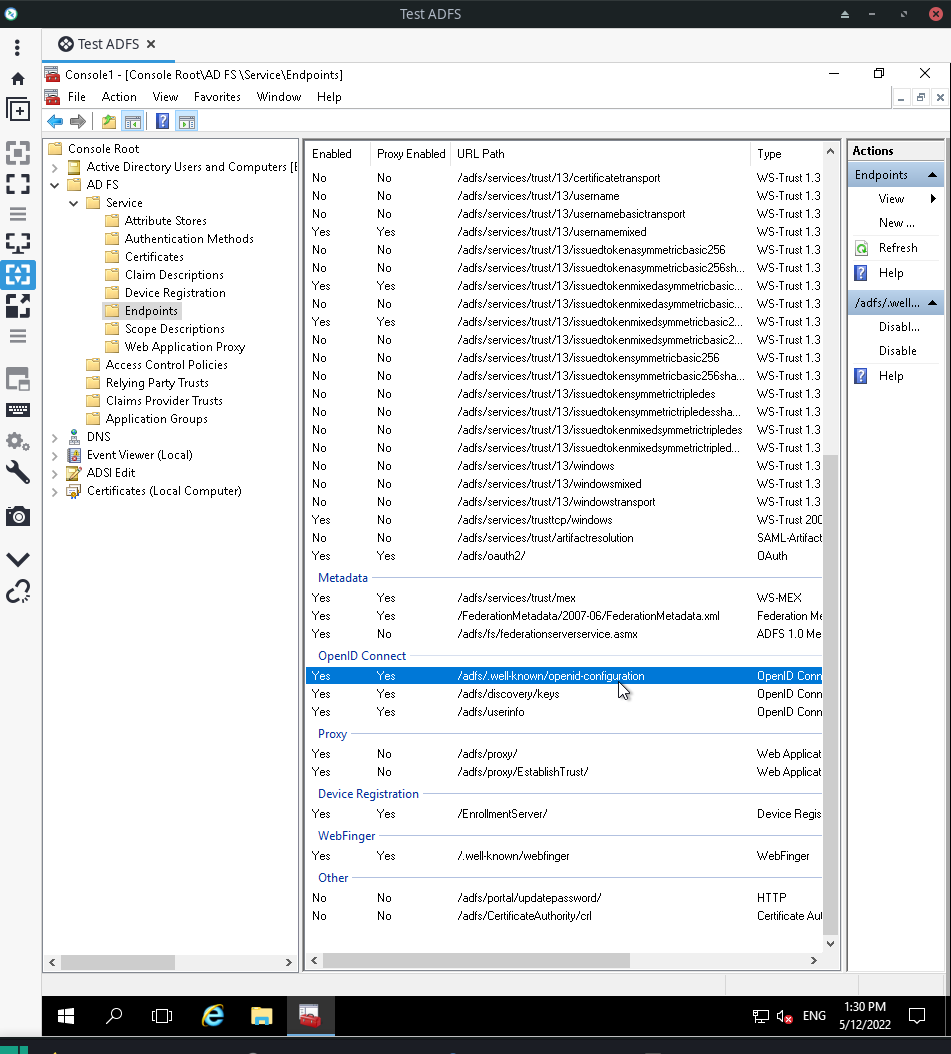Toggle the Show/Hide Action Pane icon
The width and height of the screenshot is (951, 1054).
[x=187, y=122]
